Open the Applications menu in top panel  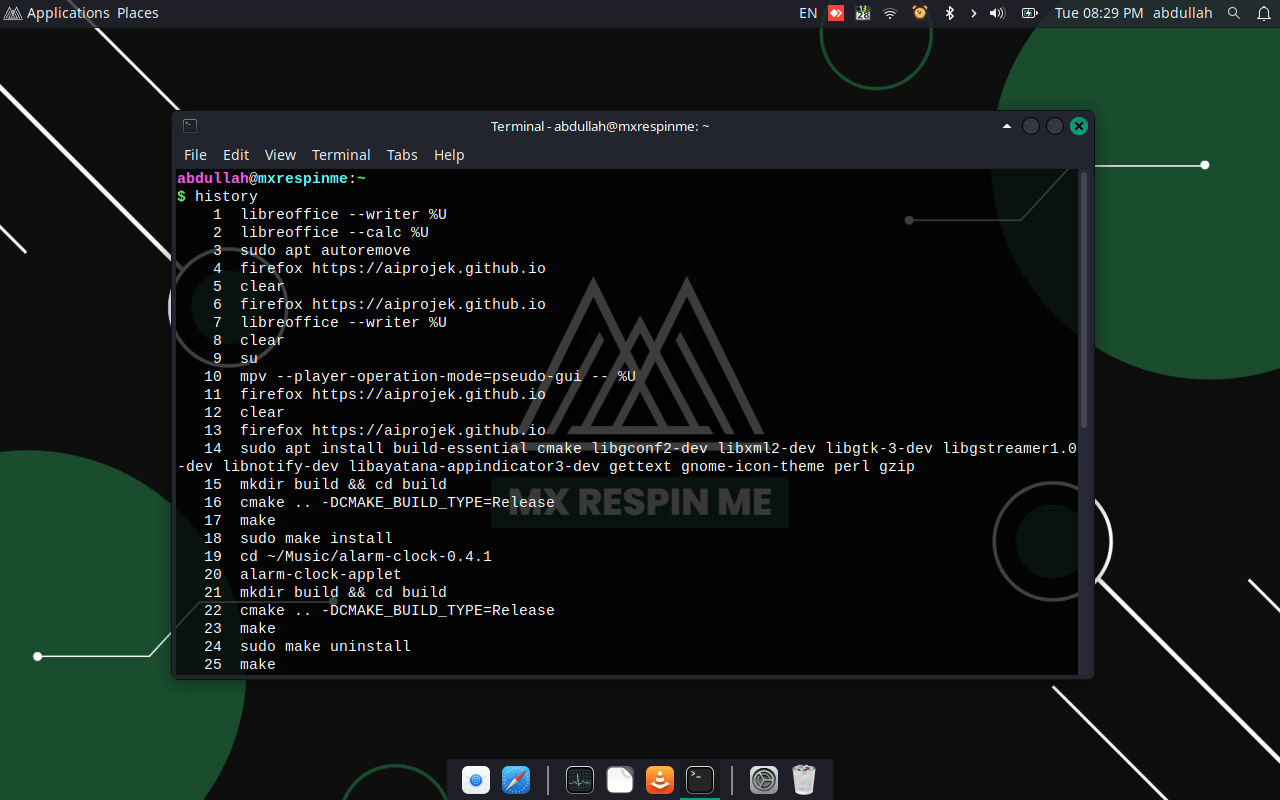click(57, 13)
